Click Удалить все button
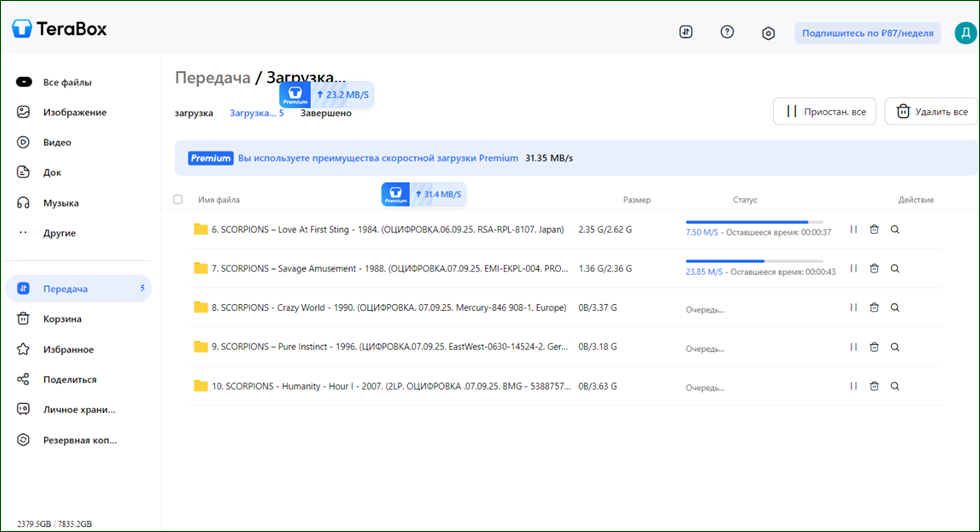Screen dimensions: 980x532 click(931, 111)
